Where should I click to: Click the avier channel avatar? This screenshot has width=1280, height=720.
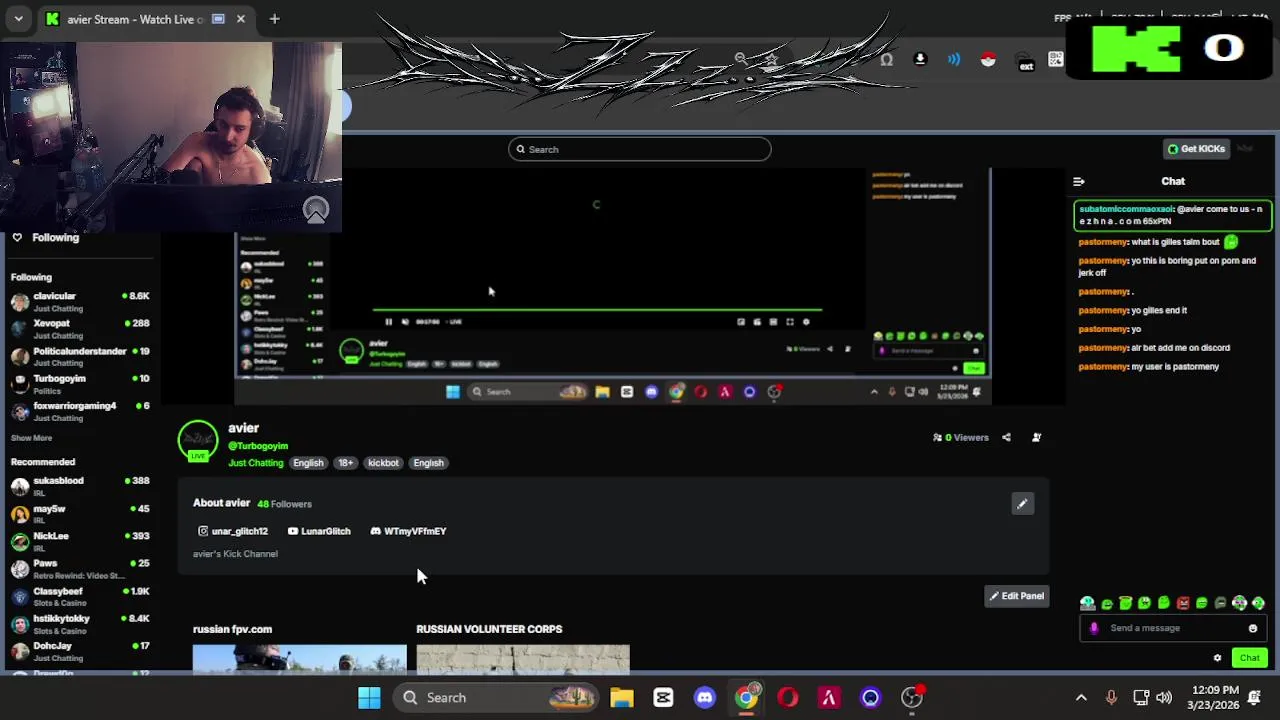pyautogui.click(x=198, y=440)
